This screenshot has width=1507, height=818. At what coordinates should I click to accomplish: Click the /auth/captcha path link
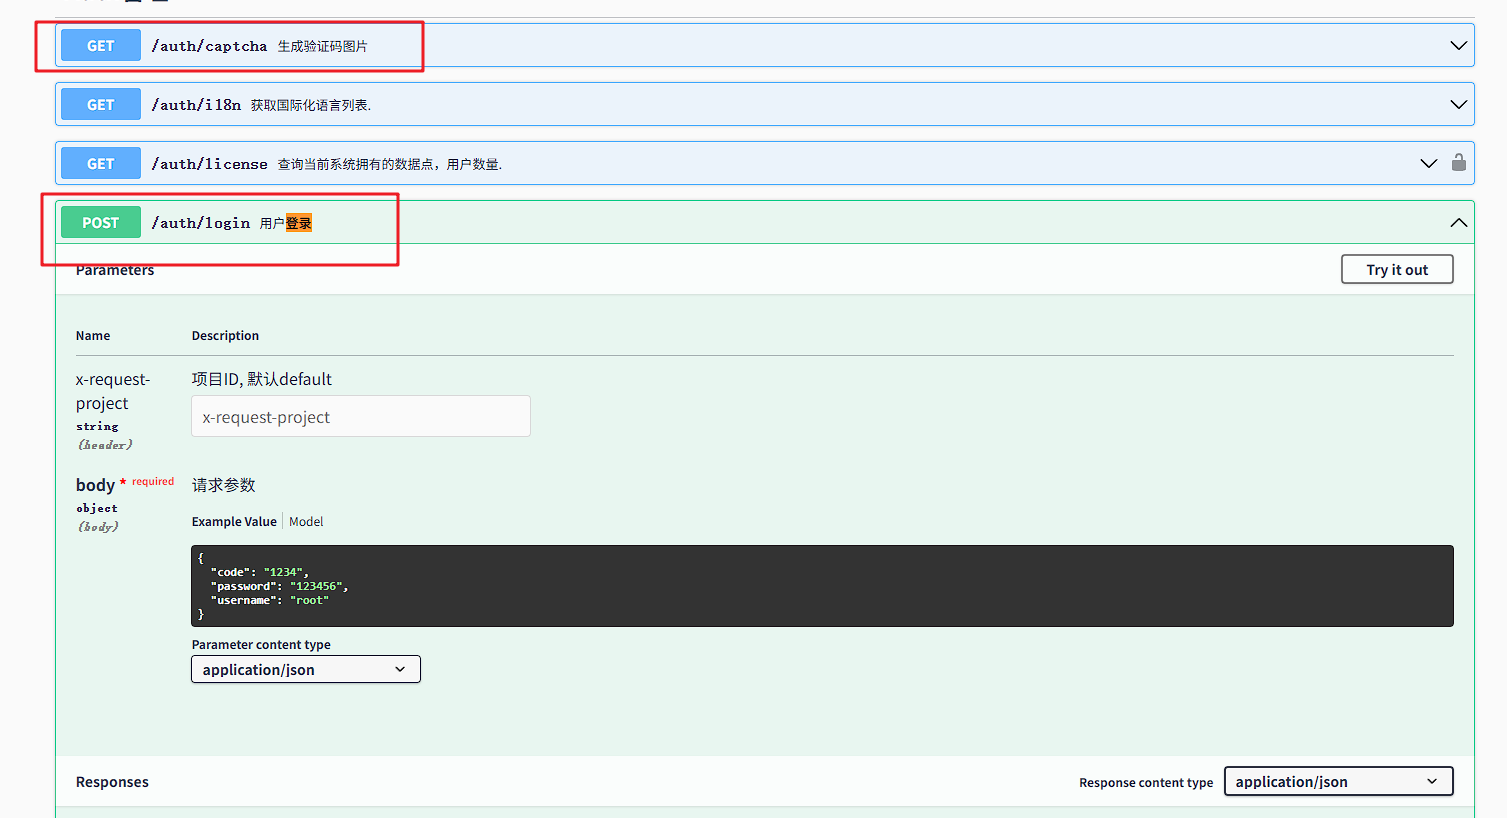coord(209,46)
